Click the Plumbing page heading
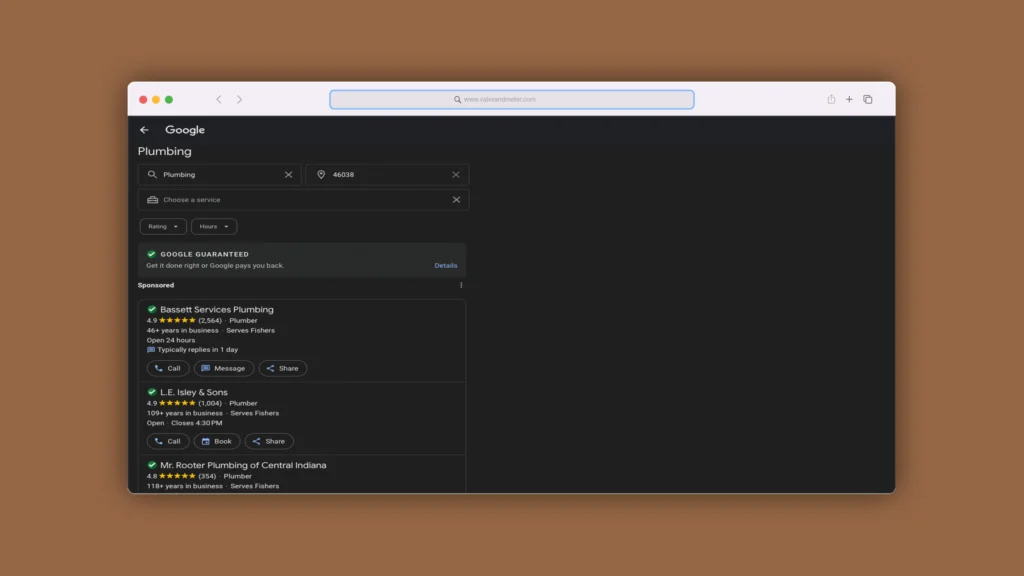 pyautogui.click(x=165, y=152)
